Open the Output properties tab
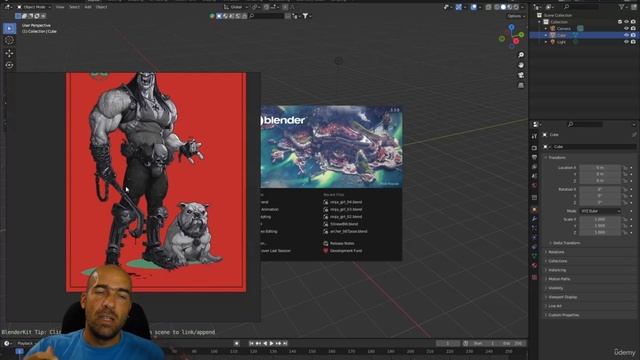The image size is (640, 360). click(534, 157)
